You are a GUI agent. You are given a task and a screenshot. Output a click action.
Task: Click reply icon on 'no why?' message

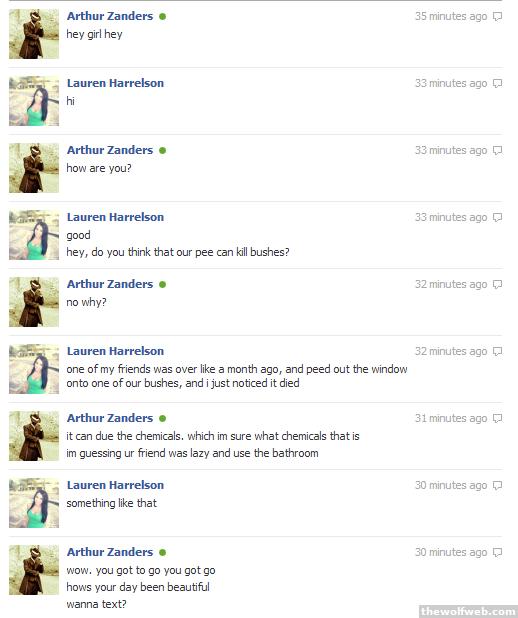498,285
